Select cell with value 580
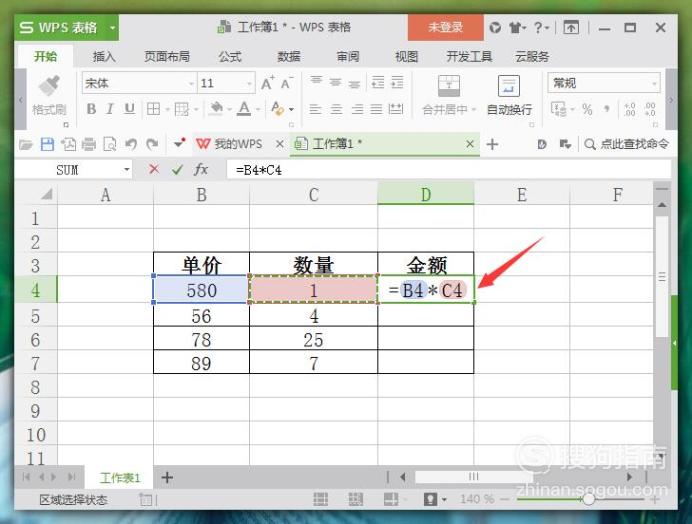The height and width of the screenshot is (524, 692). pyautogui.click(x=201, y=290)
